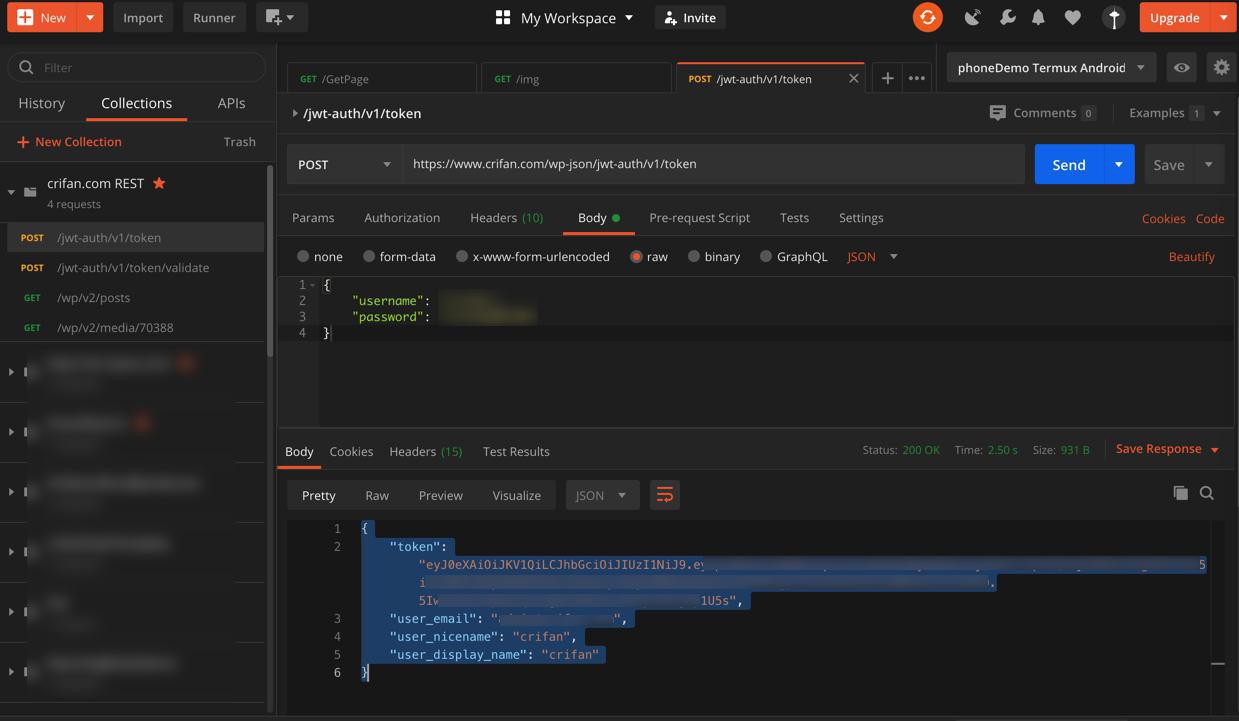The height and width of the screenshot is (721, 1239).
Task: Open the environment selector dropdown
Action: click(1051, 67)
